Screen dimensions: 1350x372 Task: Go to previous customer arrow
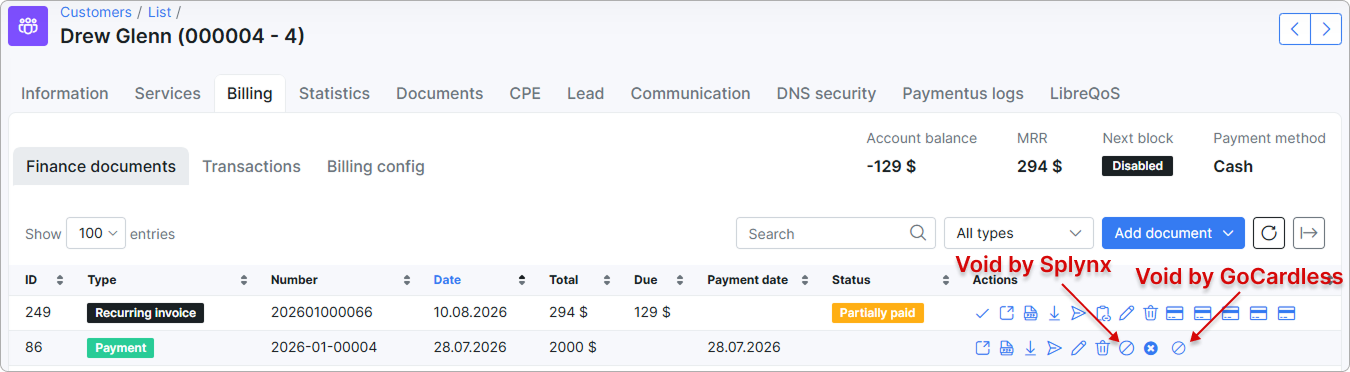(x=1295, y=29)
